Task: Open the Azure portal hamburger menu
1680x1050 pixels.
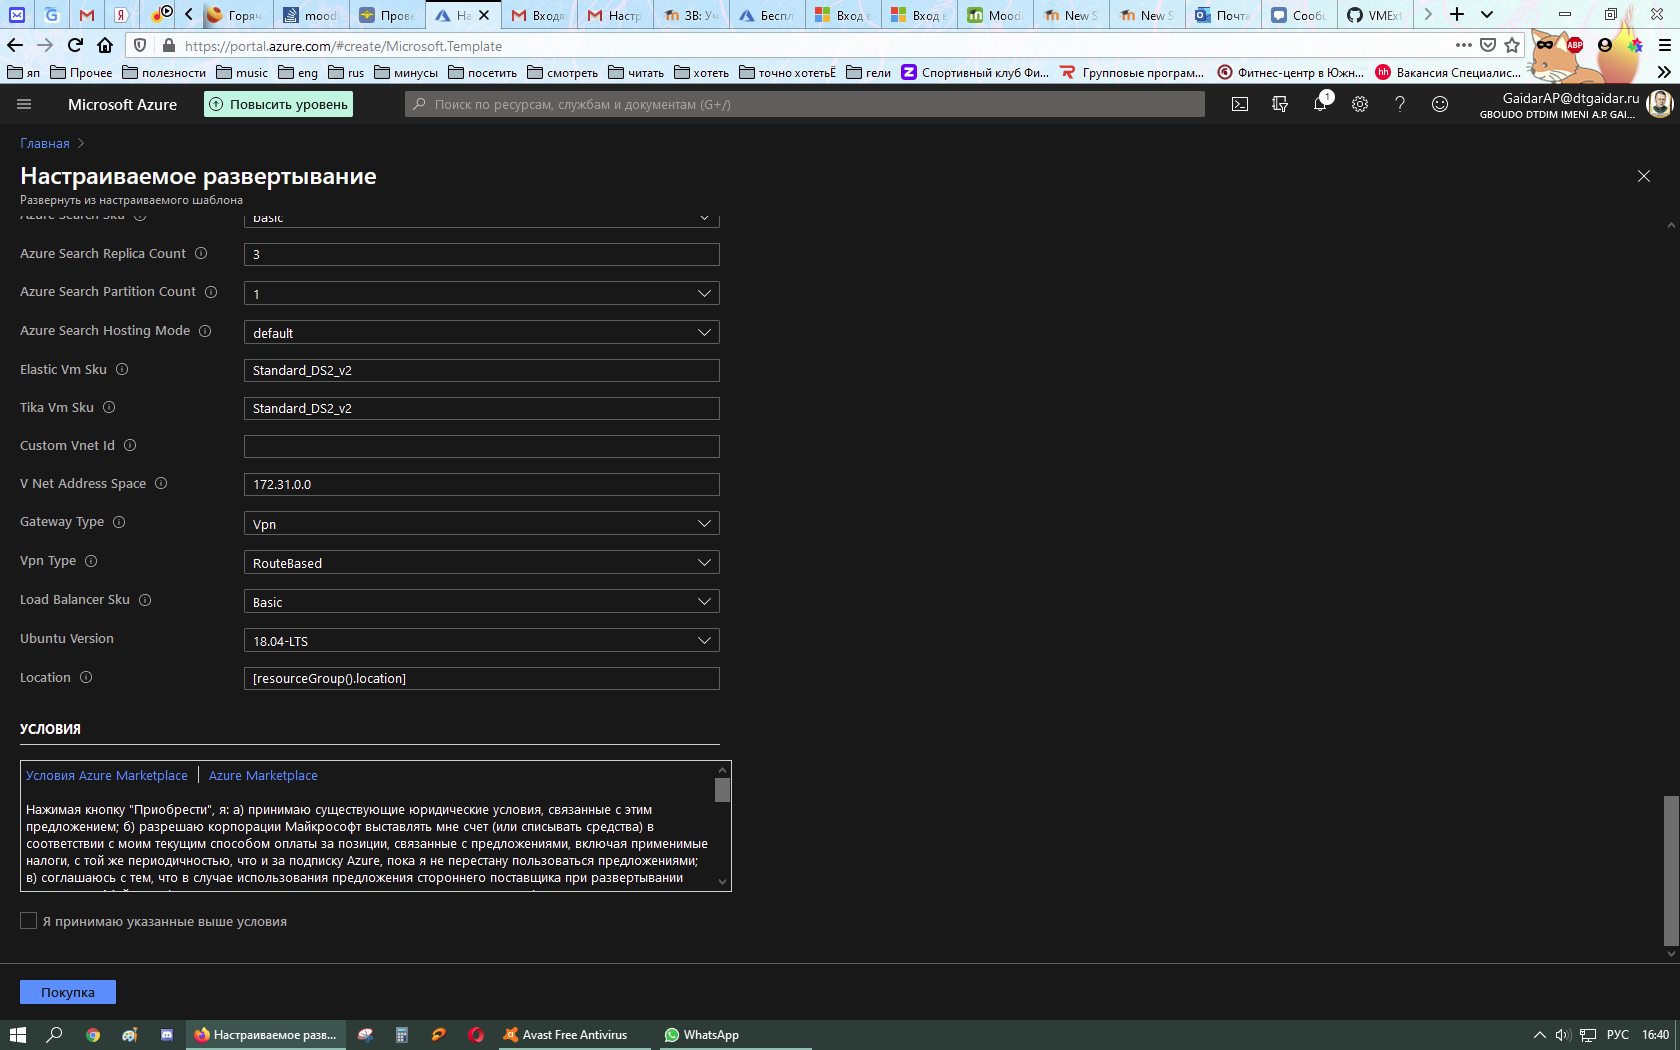Action: click(x=23, y=104)
